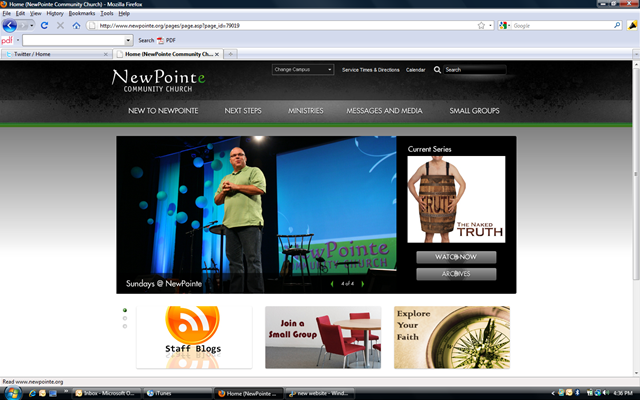
Task: Open the Bookmarks menu
Action: point(82,13)
